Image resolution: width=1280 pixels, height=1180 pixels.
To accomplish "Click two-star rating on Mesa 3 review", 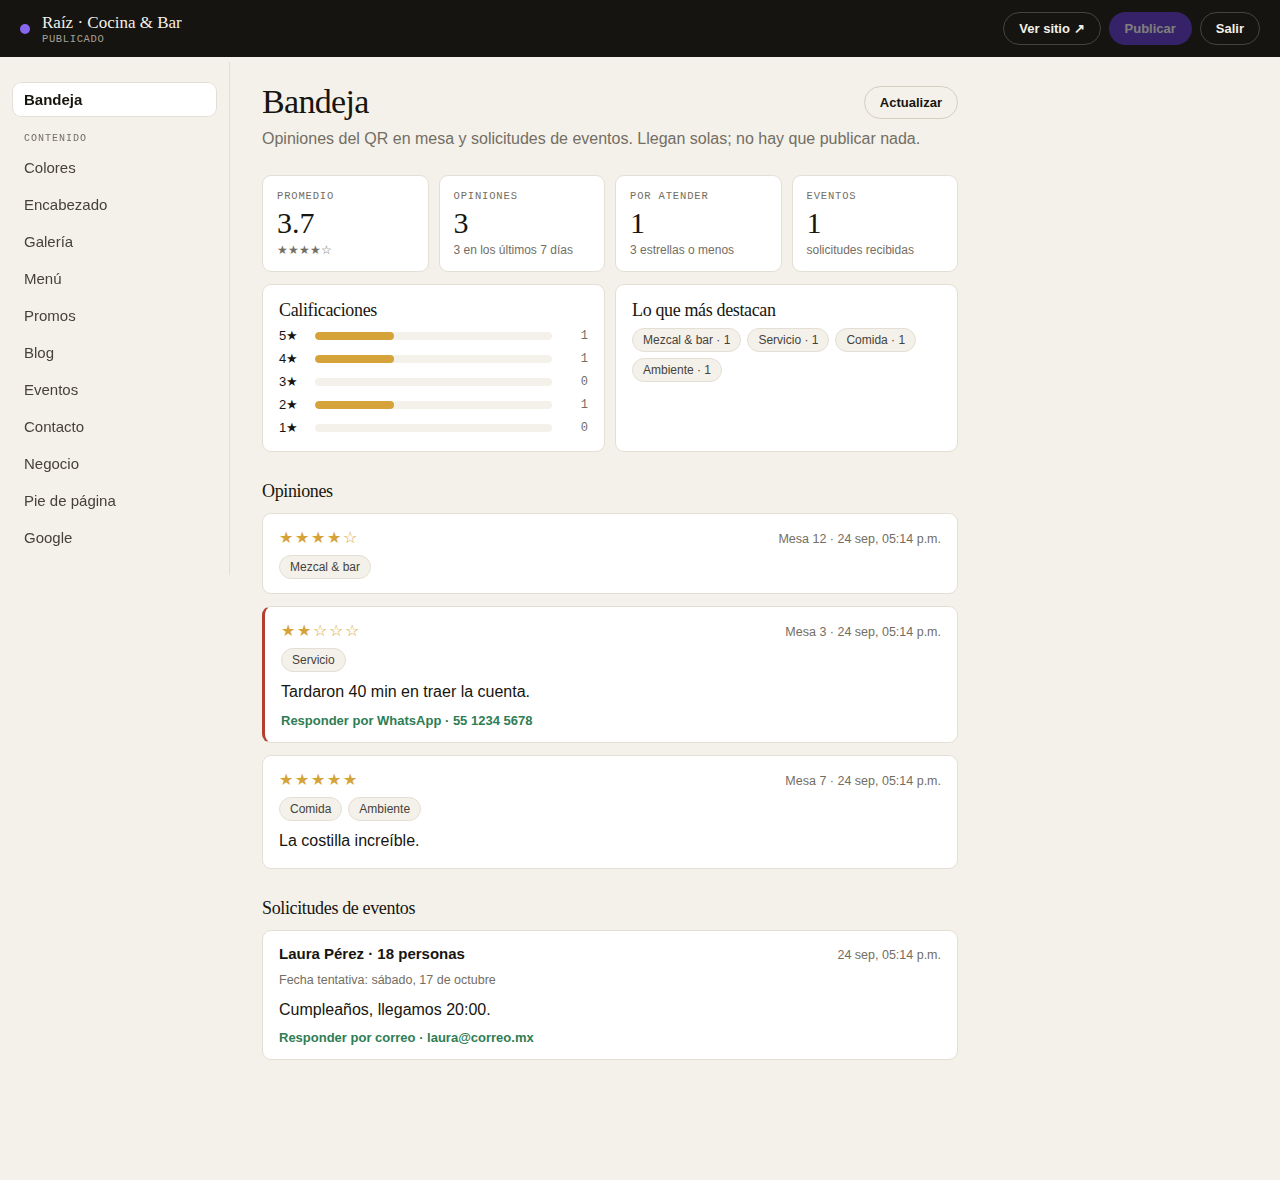I will coord(320,631).
